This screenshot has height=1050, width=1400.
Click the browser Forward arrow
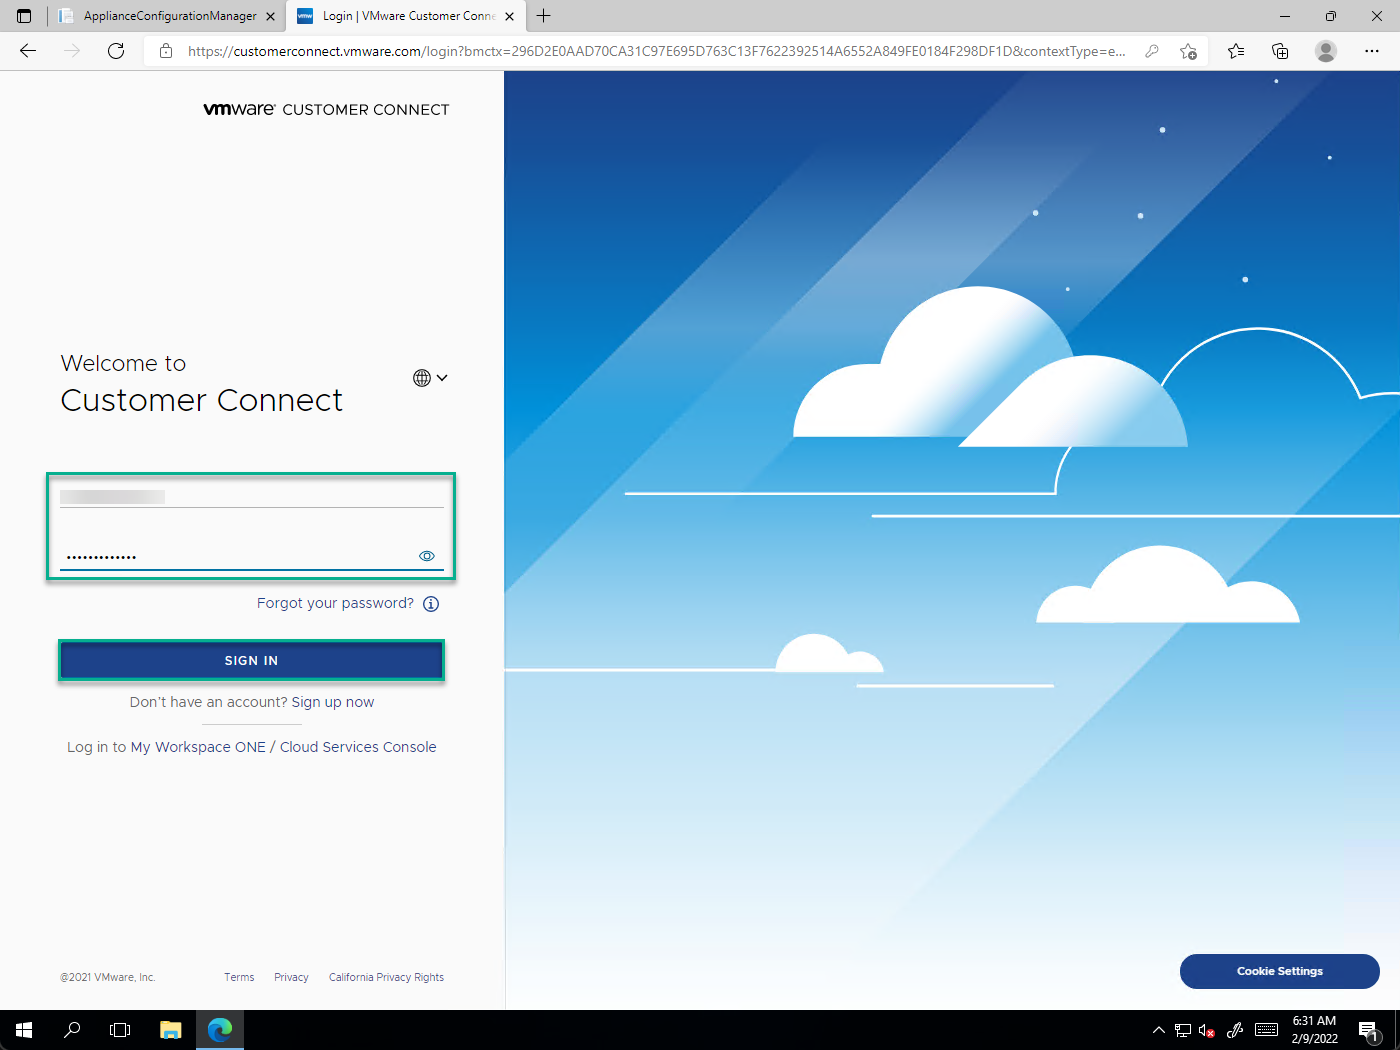pos(72,51)
